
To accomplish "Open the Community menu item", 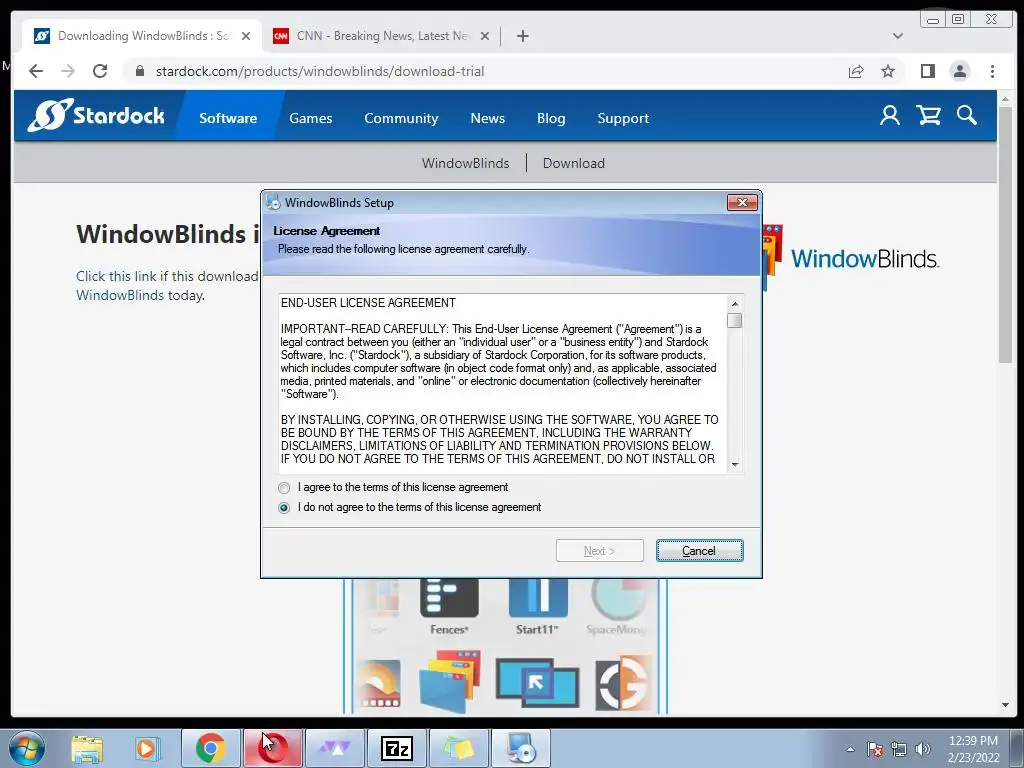I will pyautogui.click(x=401, y=118).
